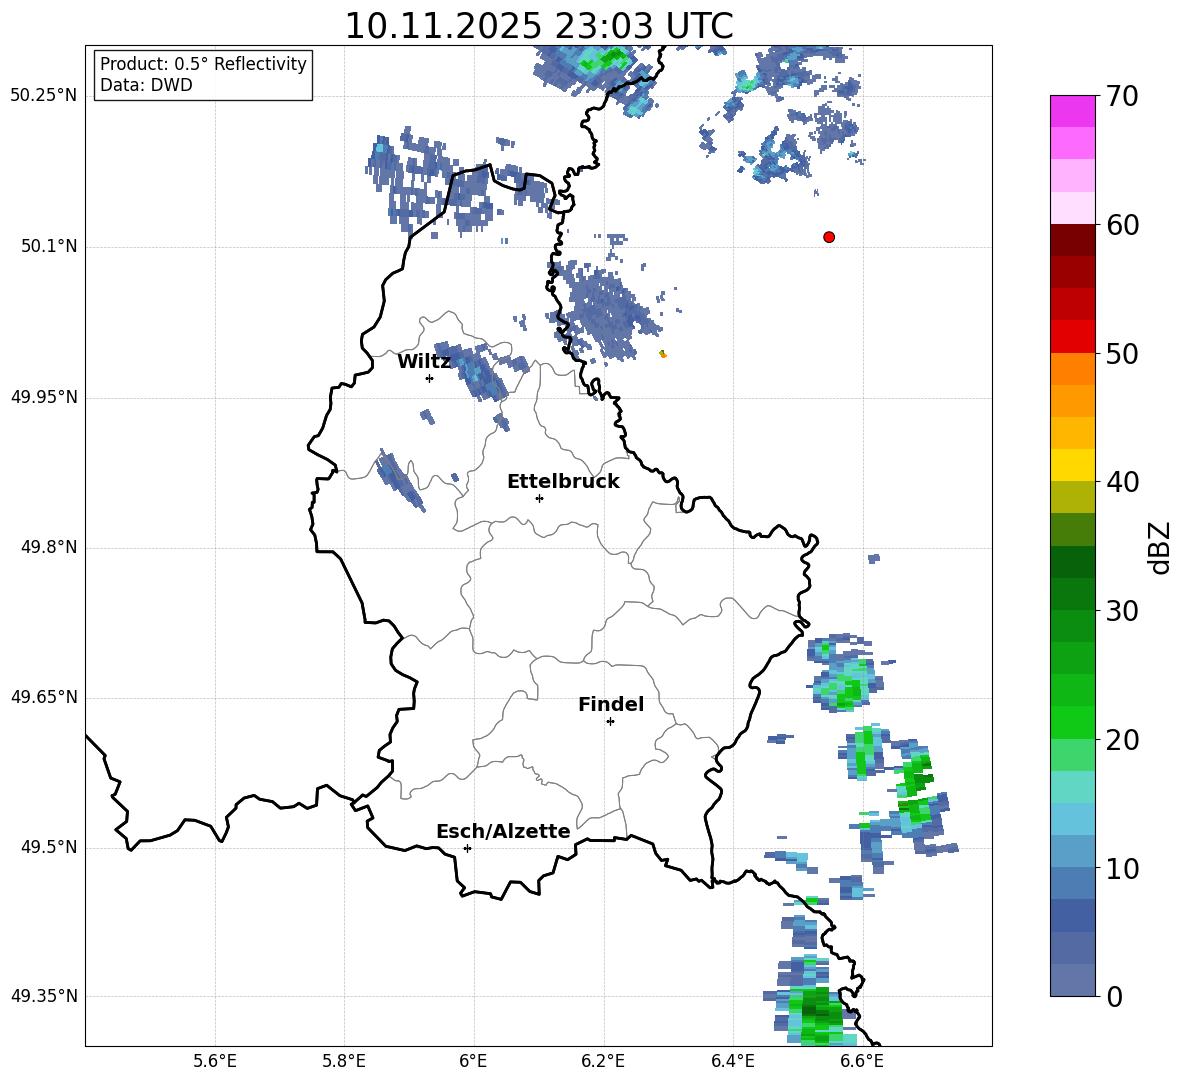The image size is (1184, 1081).
Task: Click the 49.5°N latitude label
Action: (x=49, y=847)
